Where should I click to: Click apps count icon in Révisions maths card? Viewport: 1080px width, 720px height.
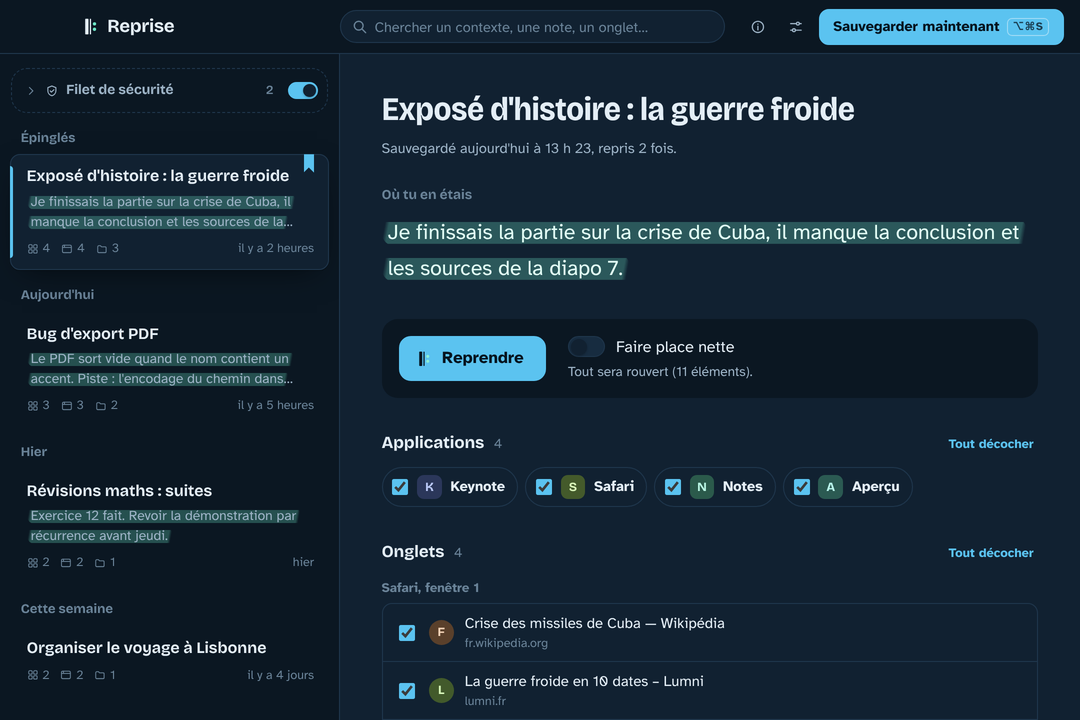(32, 563)
